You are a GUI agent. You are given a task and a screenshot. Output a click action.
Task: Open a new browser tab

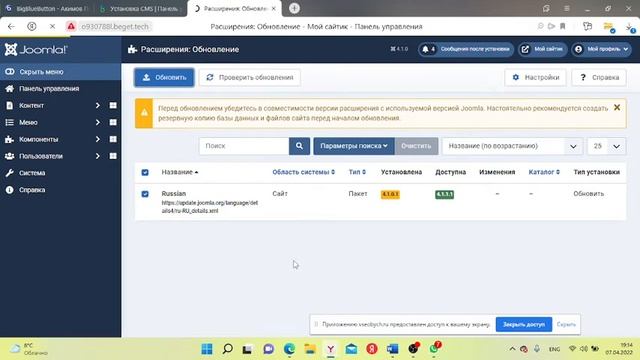(294, 8)
